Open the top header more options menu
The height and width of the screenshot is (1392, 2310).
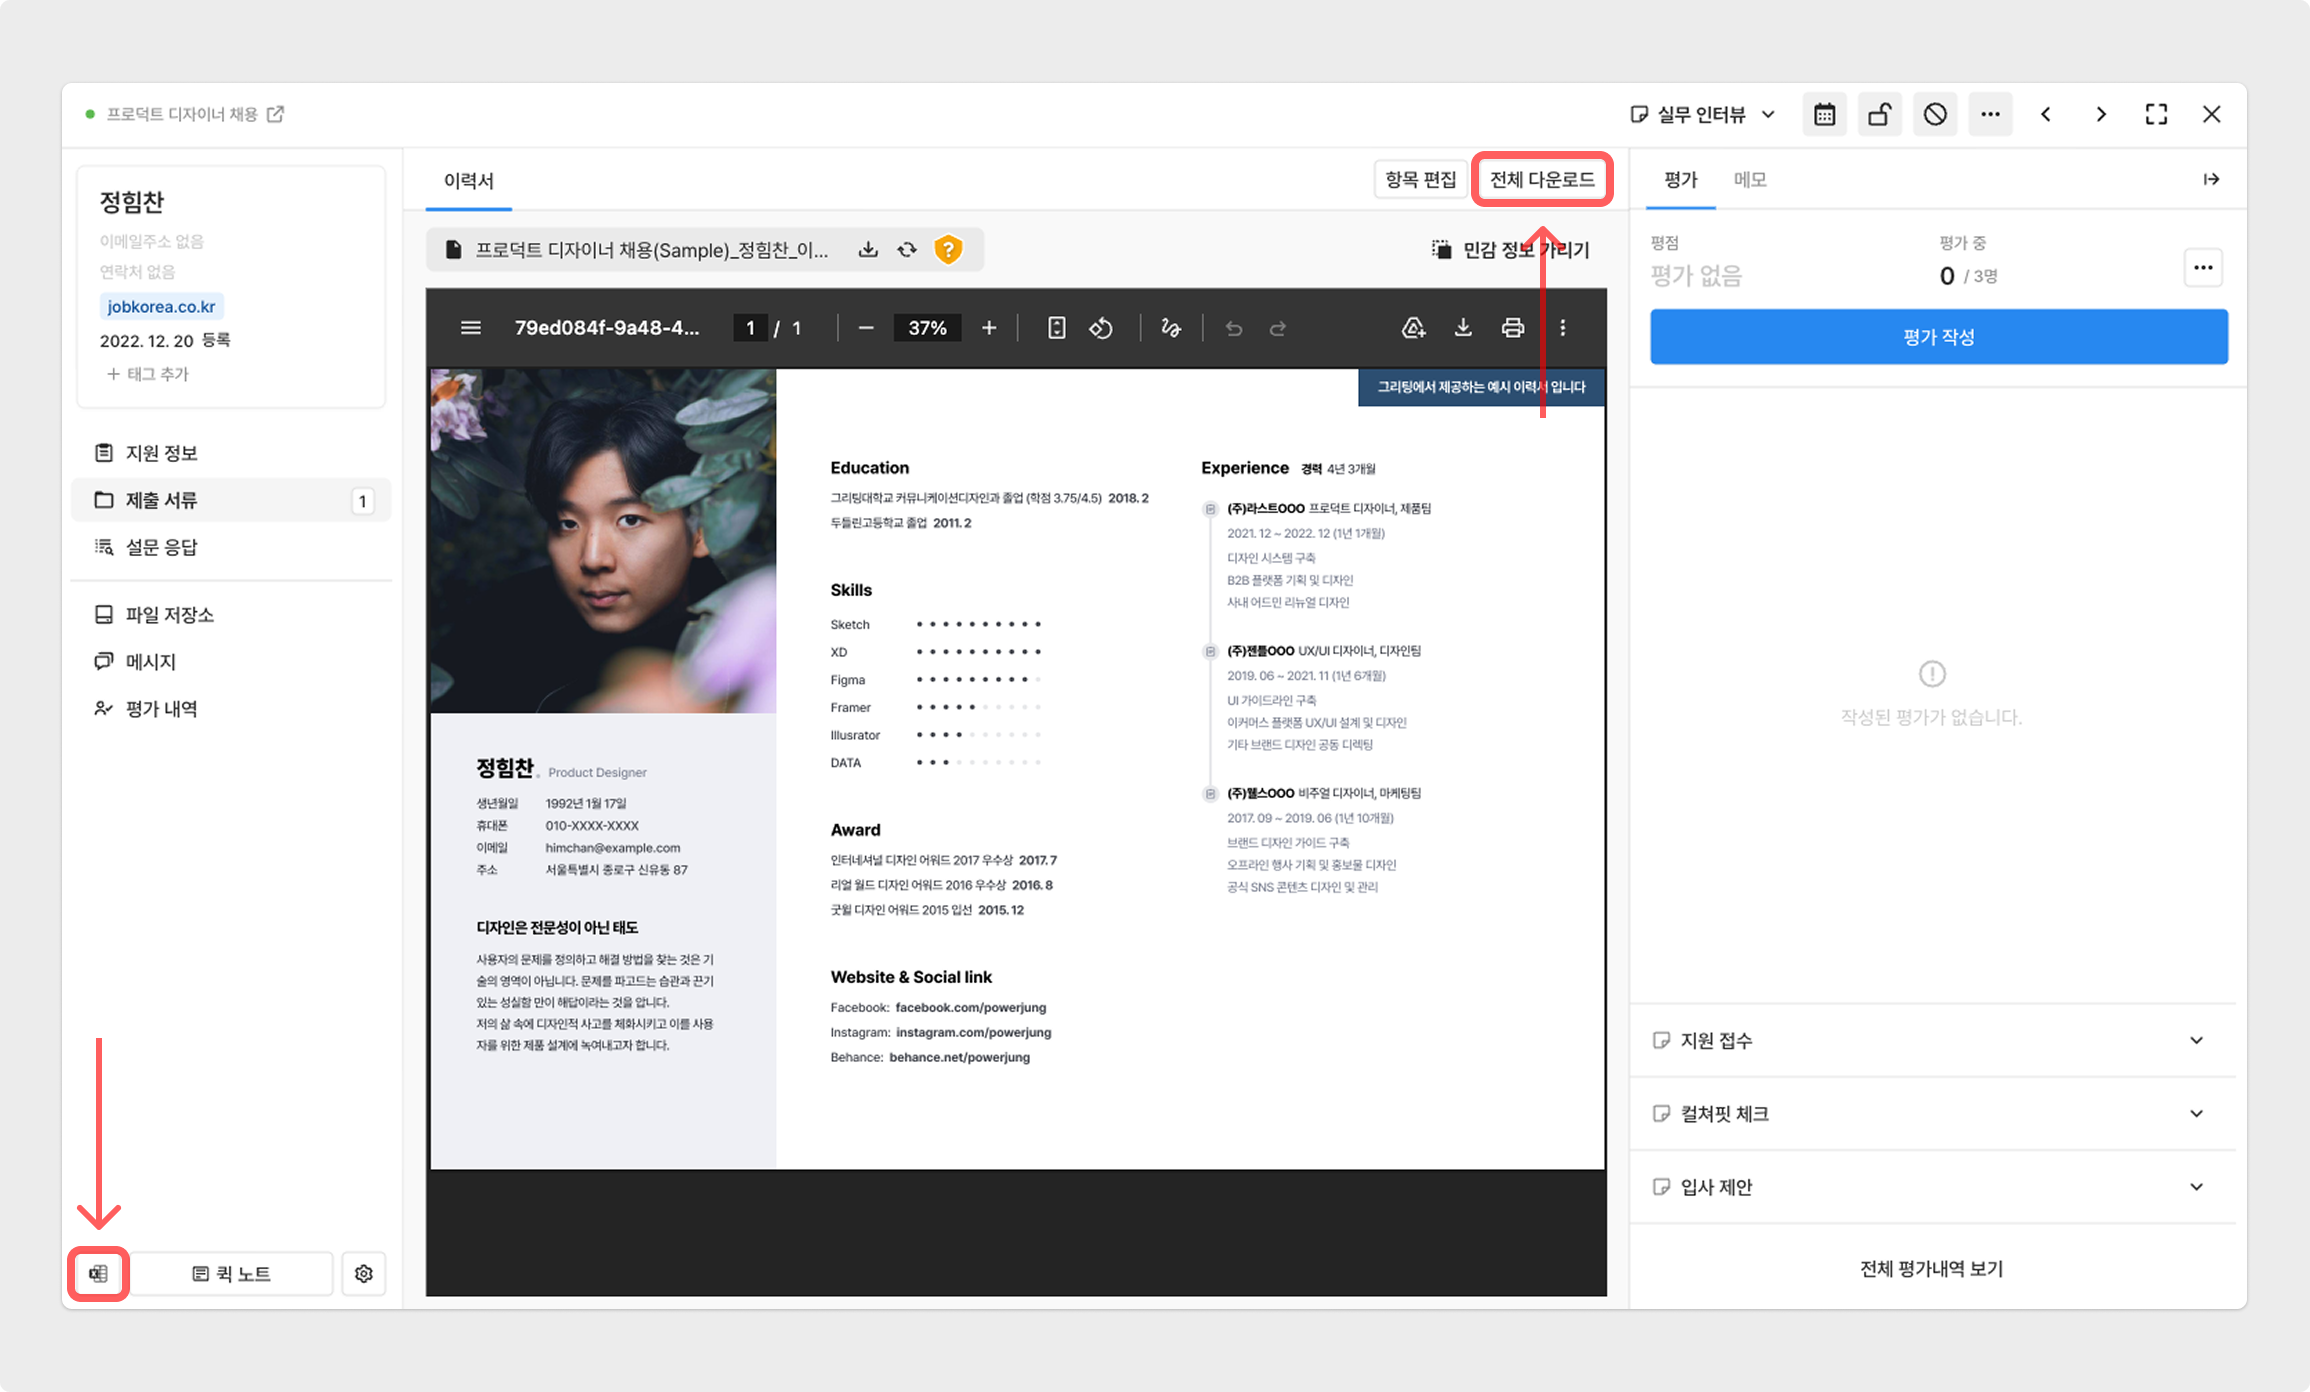[1990, 115]
